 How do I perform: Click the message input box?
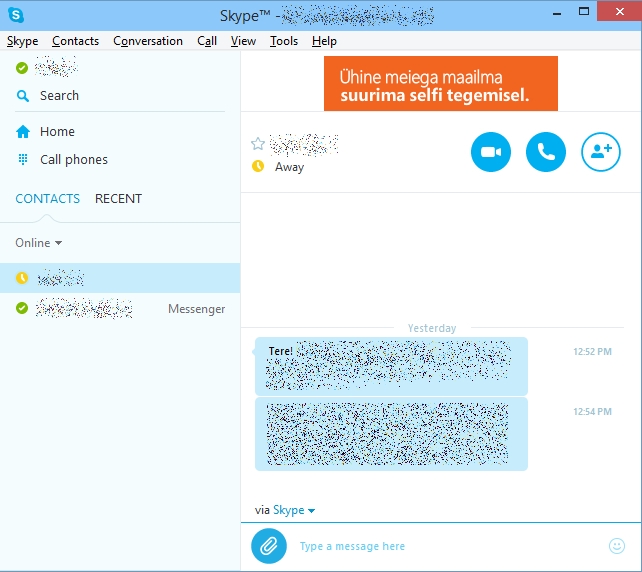click(x=448, y=546)
